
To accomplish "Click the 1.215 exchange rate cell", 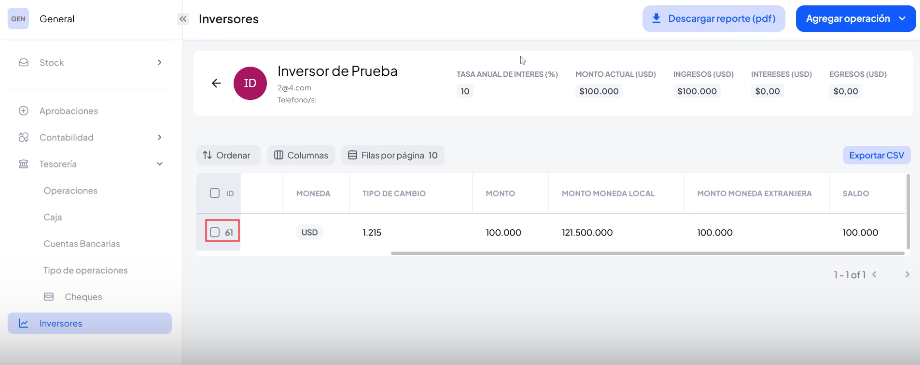I will 372,232.
